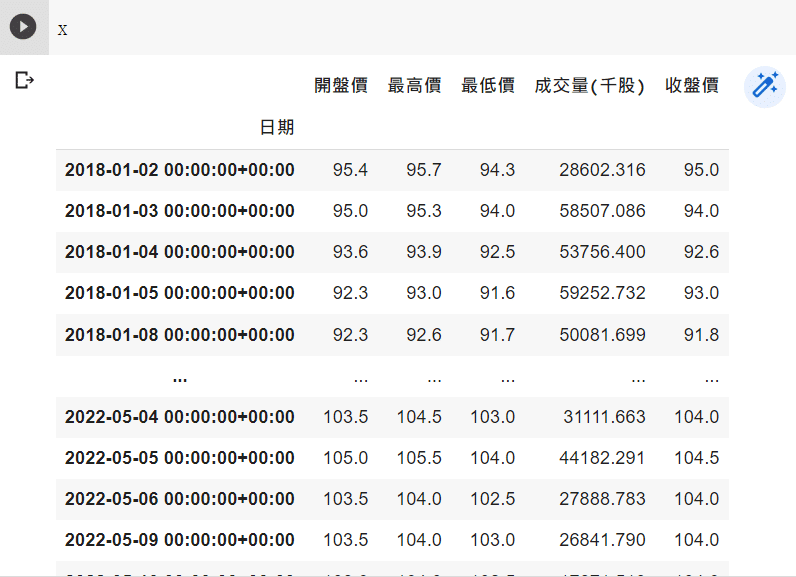Click the output actions icon beside the table
The width and height of the screenshot is (796, 577).
coord(25,80)
